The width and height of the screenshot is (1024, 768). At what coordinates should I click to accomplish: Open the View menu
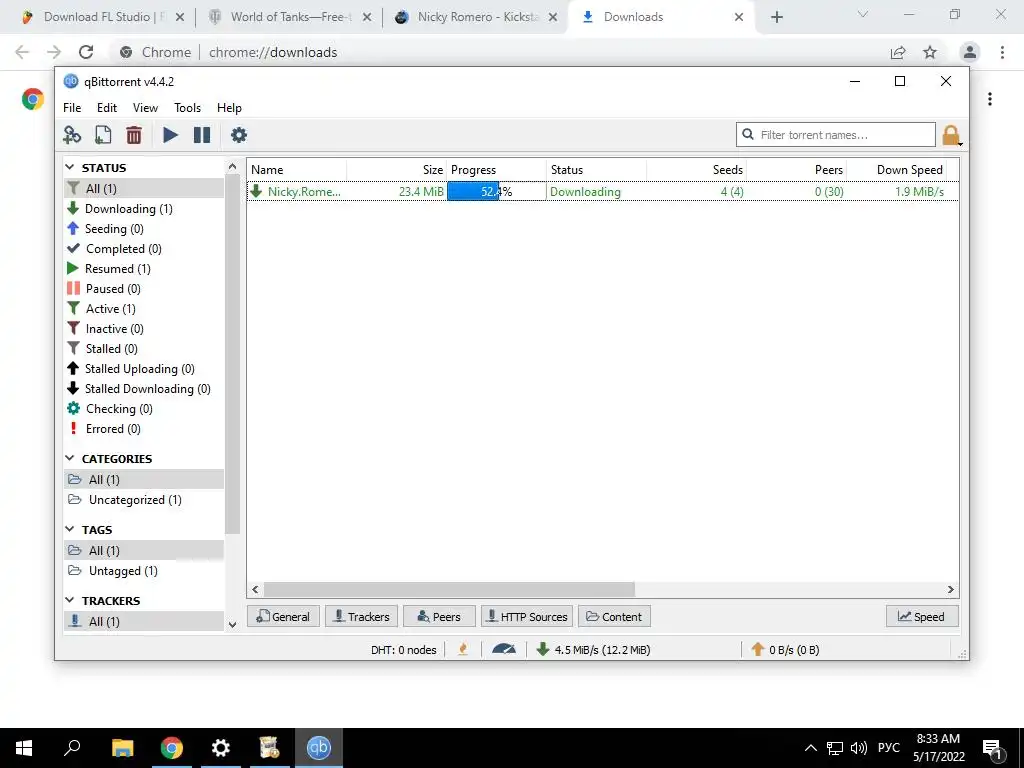(146, 108)
